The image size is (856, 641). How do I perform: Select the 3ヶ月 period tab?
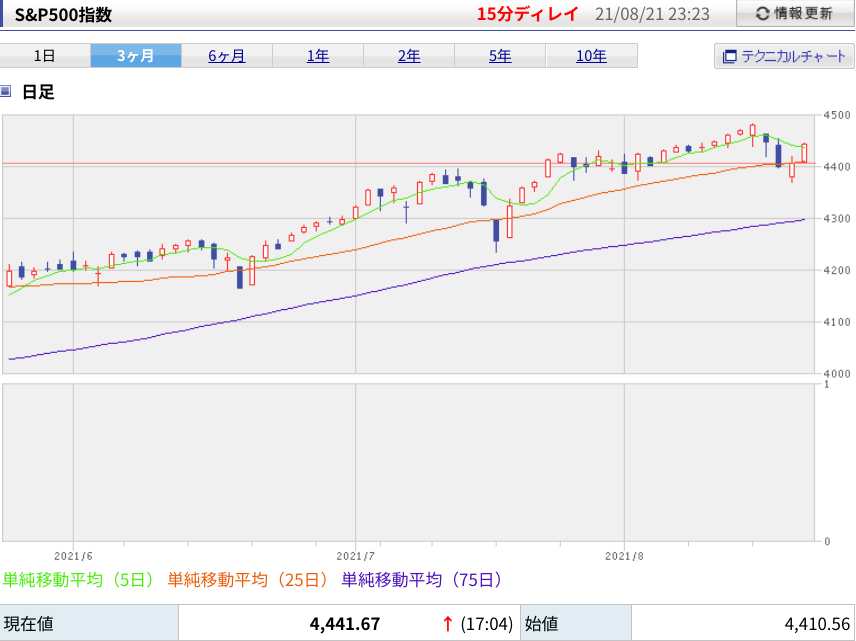135,56
